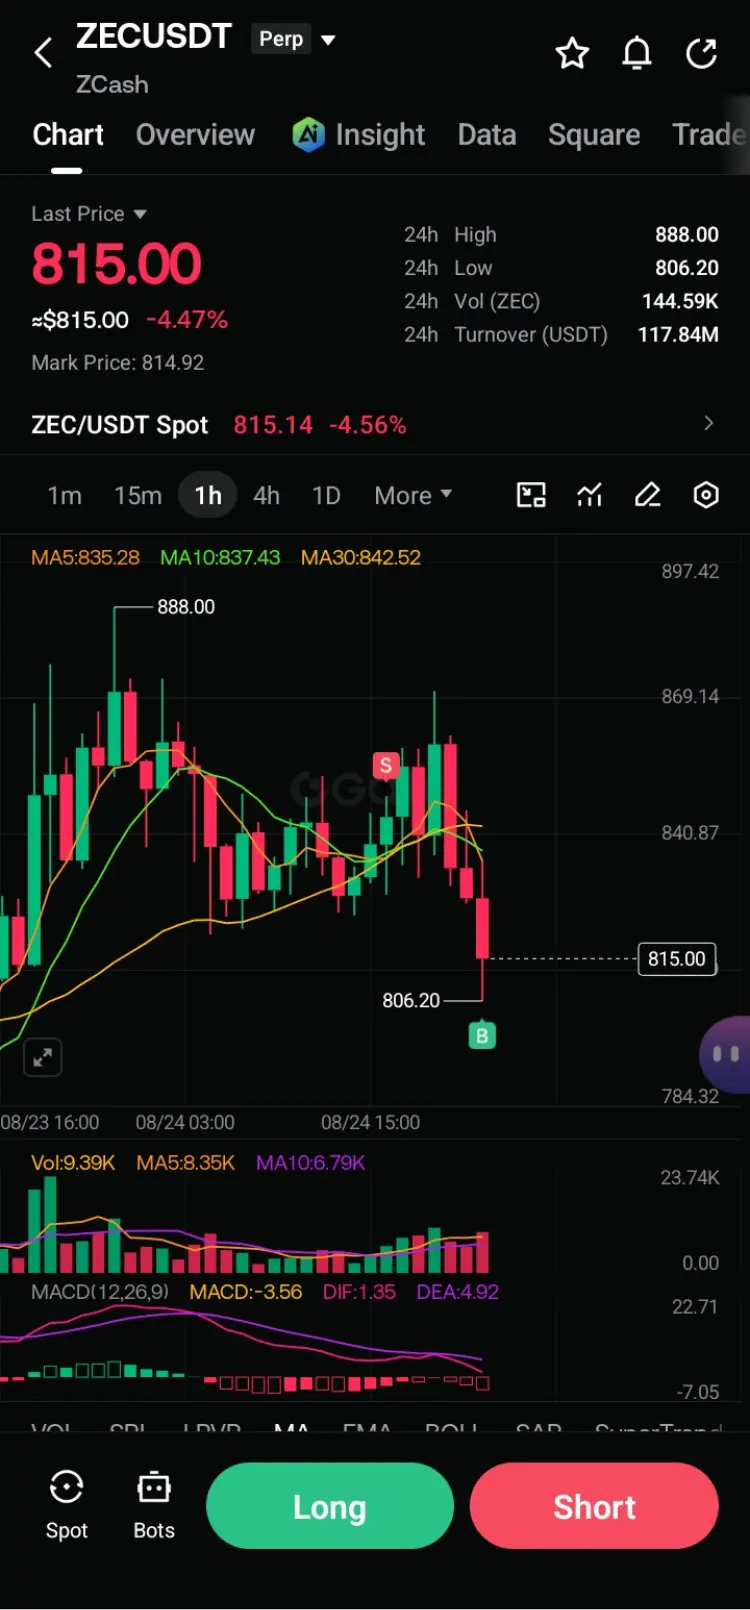
Task: Select the 1m timeframe
Action: [65, 496]
